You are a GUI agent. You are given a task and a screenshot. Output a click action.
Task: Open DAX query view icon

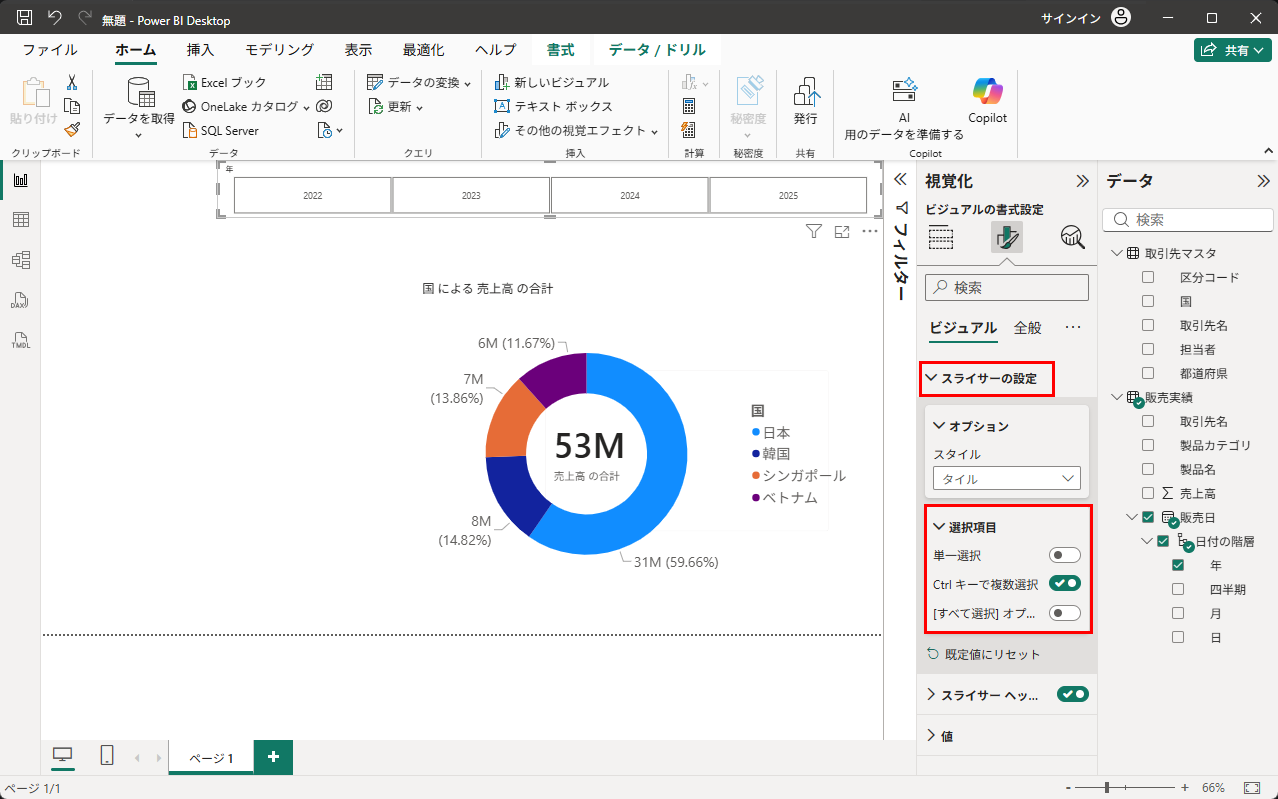point(21,300)
